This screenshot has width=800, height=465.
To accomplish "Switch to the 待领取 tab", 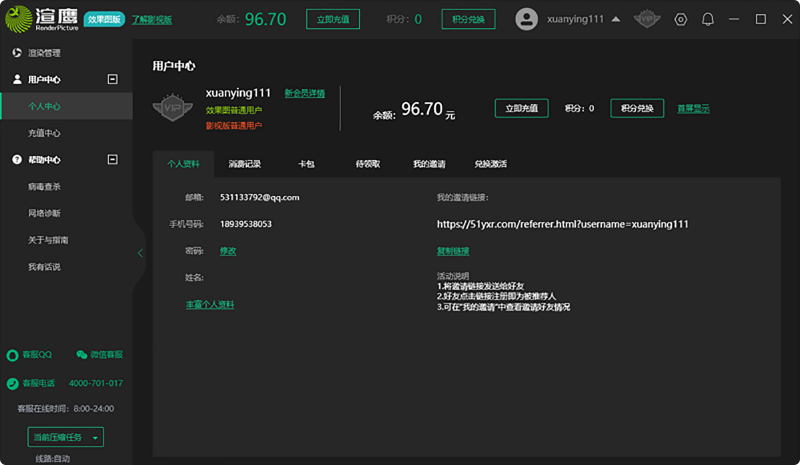I will (x=368, y=164).
